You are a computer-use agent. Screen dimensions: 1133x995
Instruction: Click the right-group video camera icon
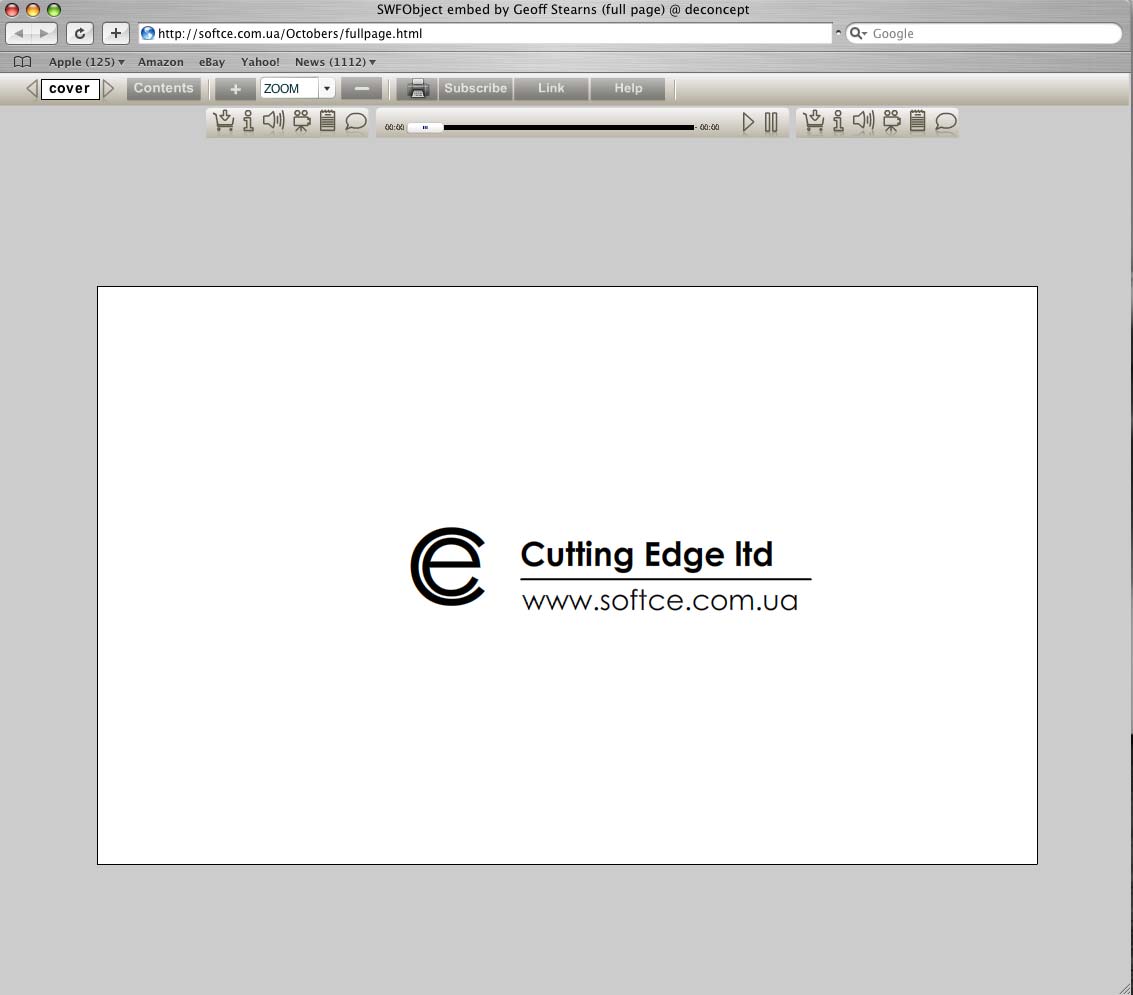click(892, 121)
